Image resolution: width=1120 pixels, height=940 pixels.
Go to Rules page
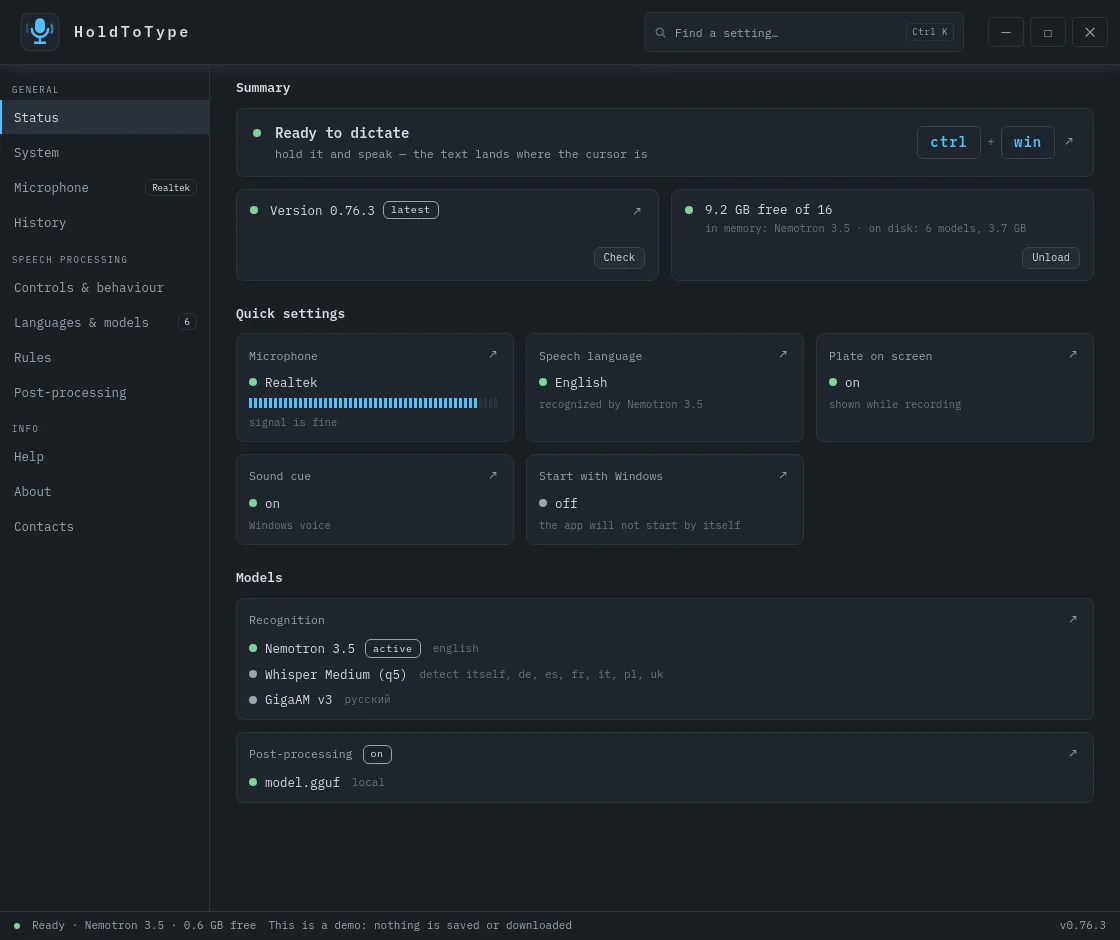point(104,357)
